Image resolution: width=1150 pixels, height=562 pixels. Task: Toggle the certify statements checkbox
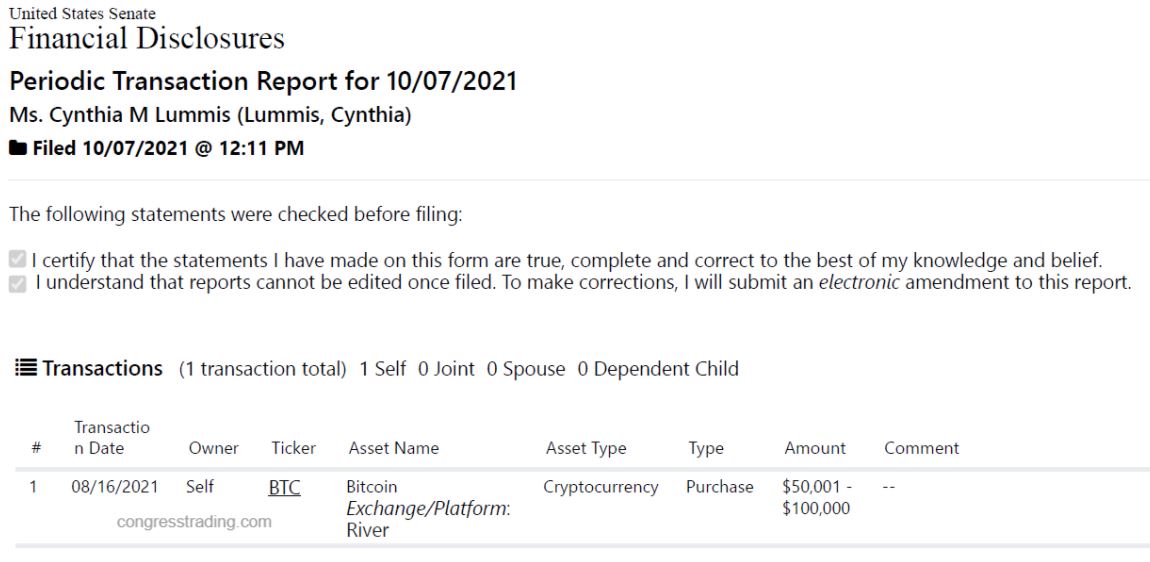point(17,260)
